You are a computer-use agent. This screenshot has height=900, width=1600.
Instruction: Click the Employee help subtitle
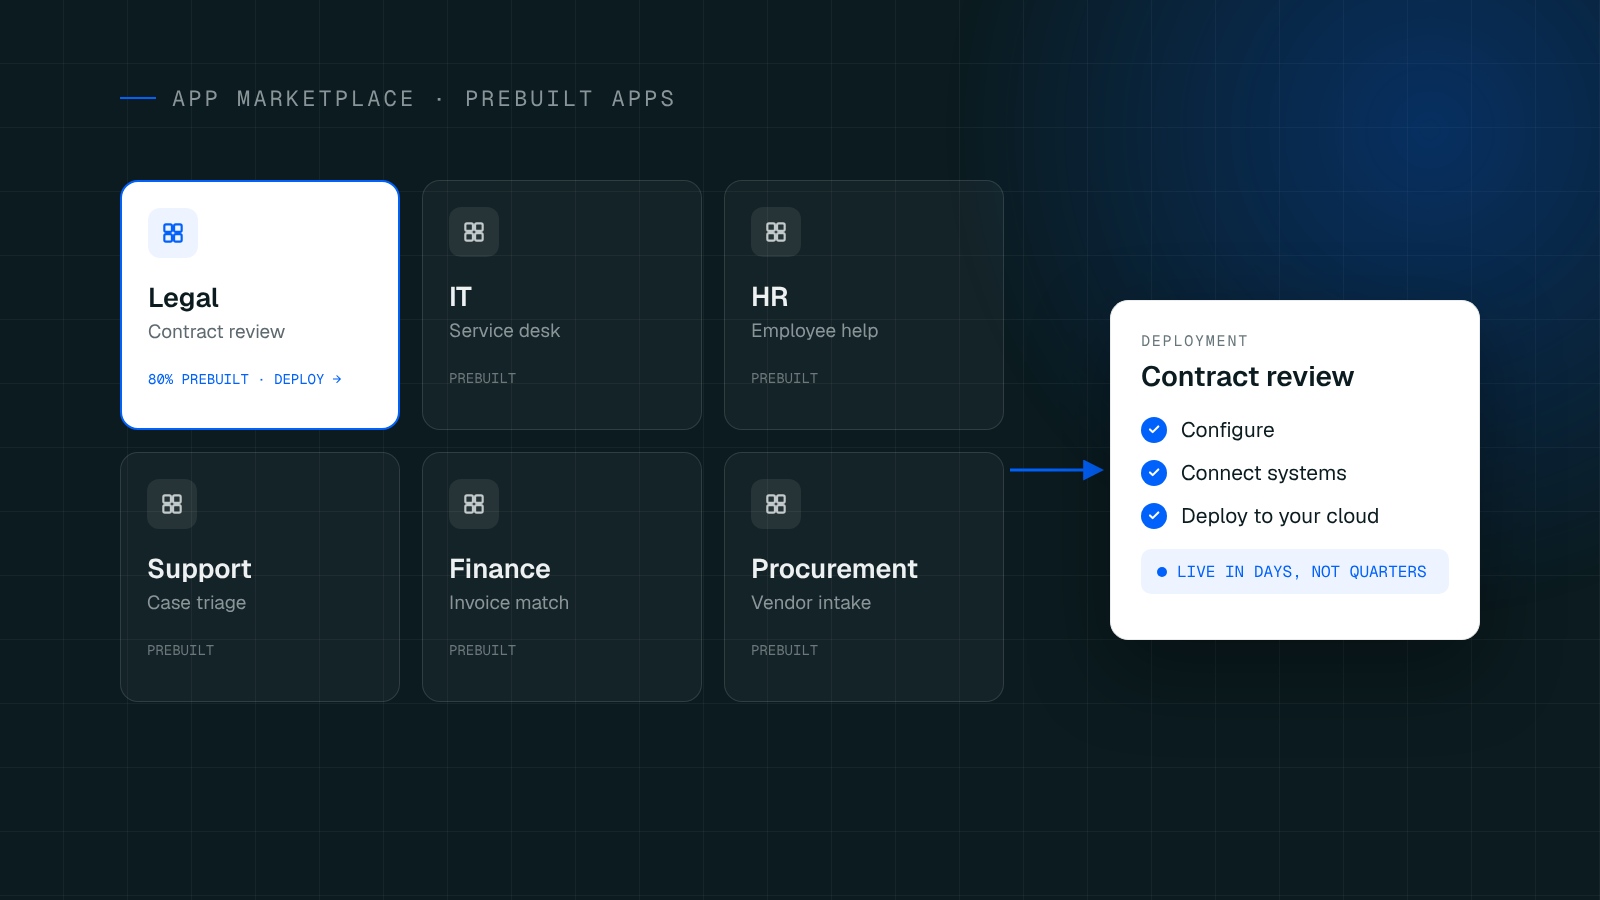[x=815, y=331]
